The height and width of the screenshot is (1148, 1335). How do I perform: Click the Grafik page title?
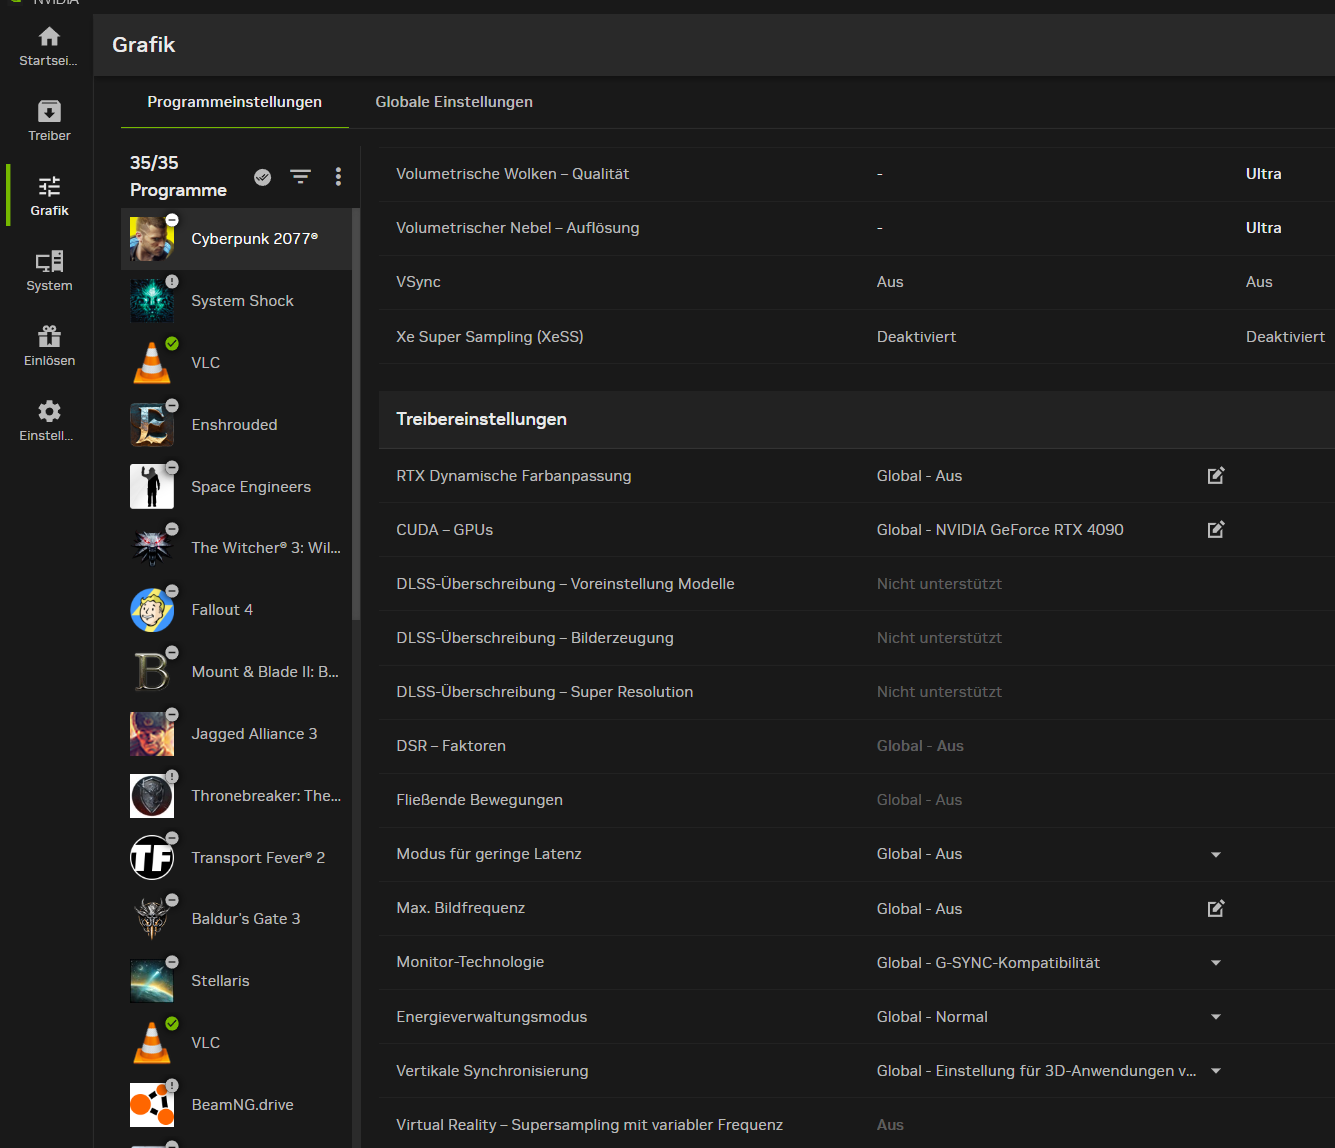143,44
